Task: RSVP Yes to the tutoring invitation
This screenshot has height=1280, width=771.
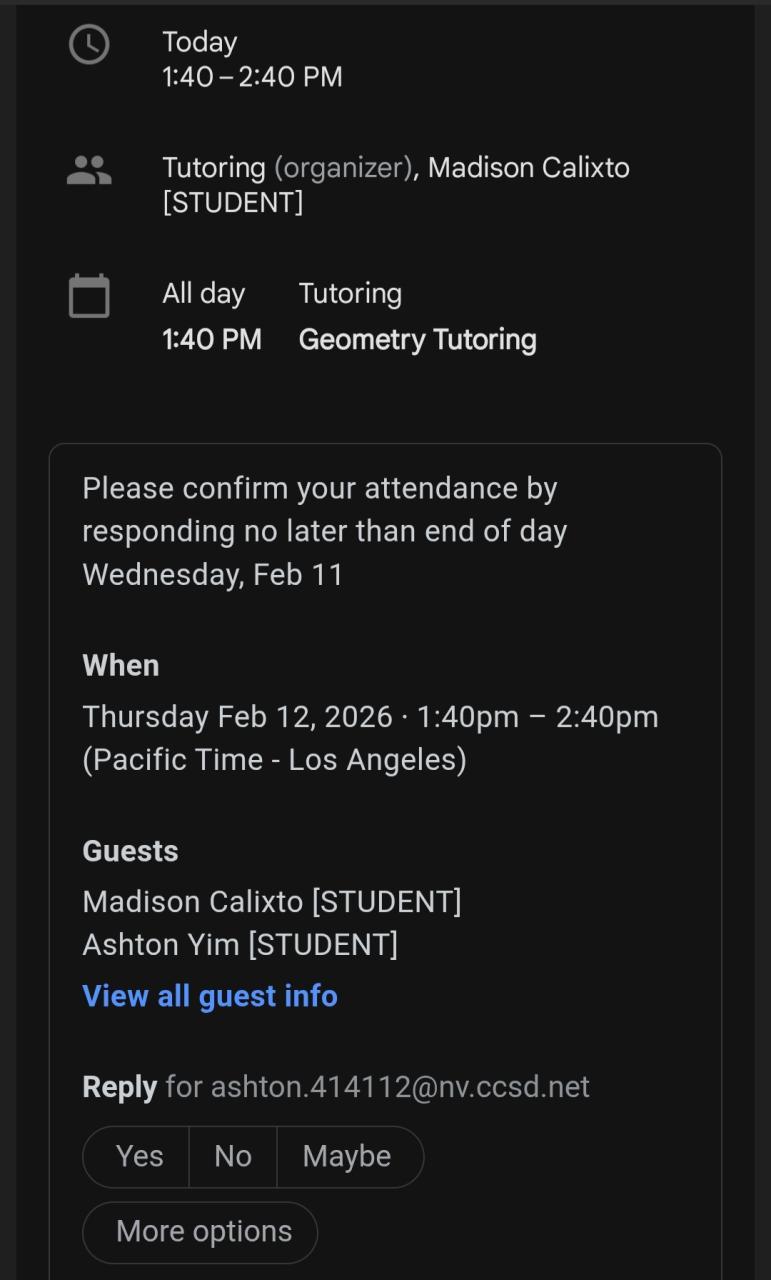Action: click(138, 1156)
